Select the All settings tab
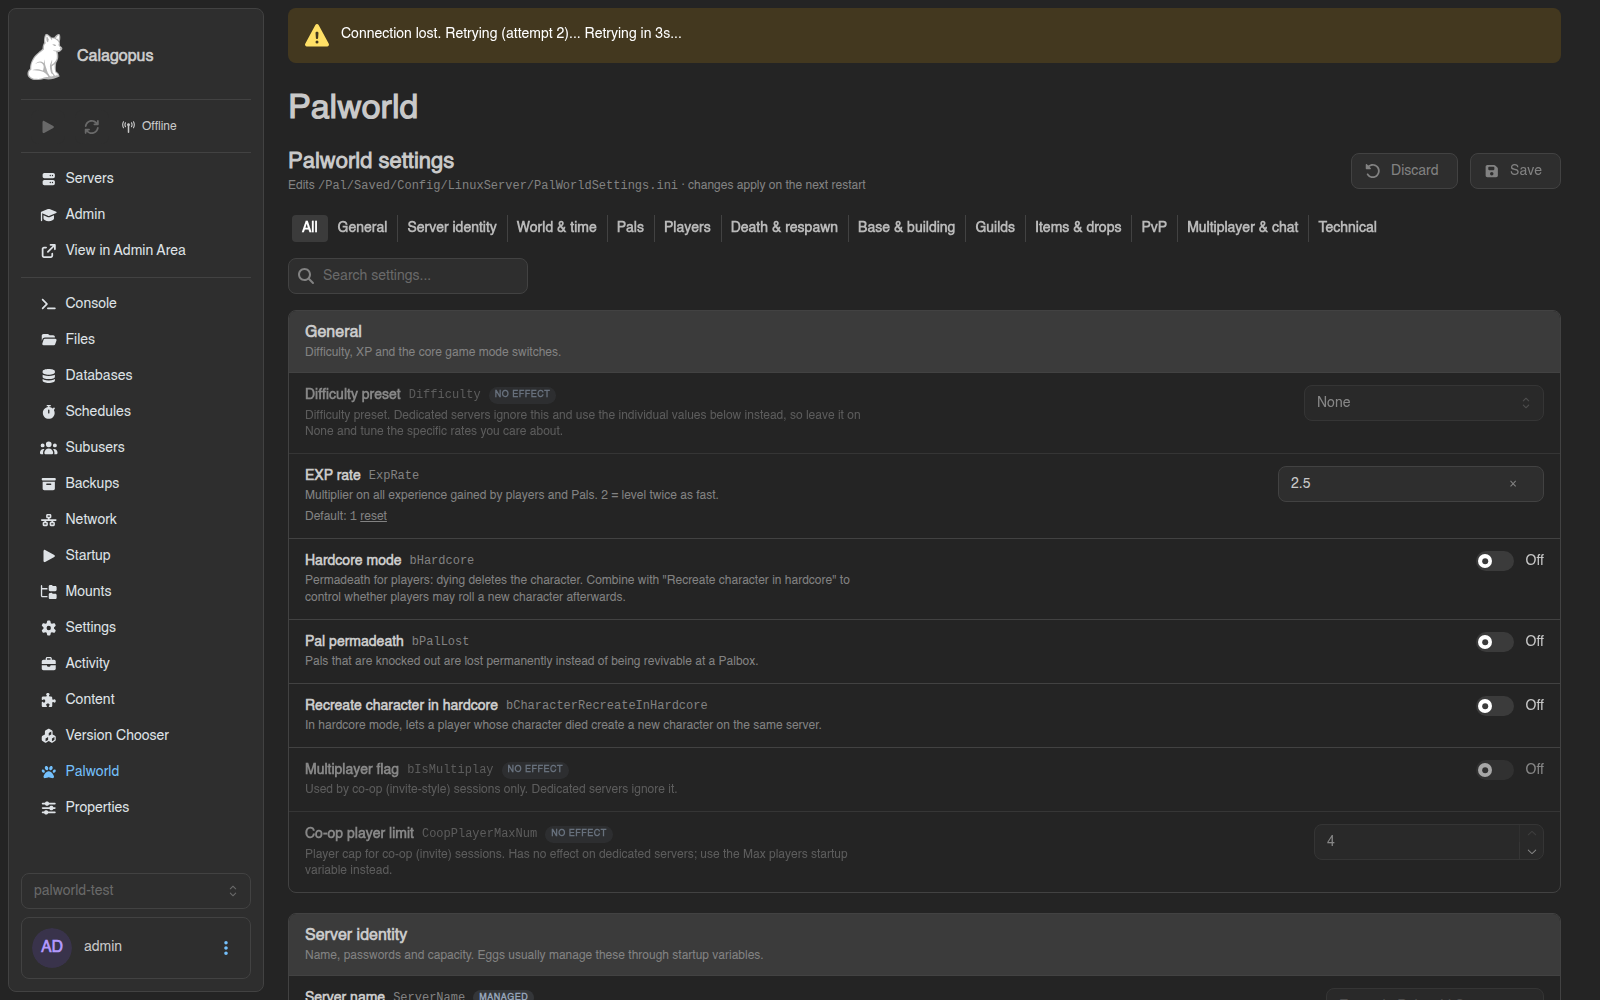This screenshot has height=1000, width=1600. [x=310, y=227]
